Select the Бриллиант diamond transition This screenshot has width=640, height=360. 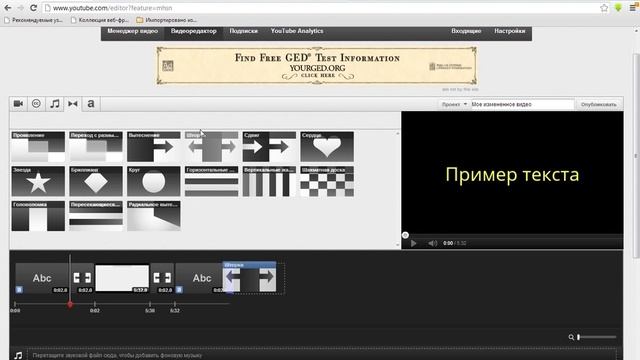(96, 181)
